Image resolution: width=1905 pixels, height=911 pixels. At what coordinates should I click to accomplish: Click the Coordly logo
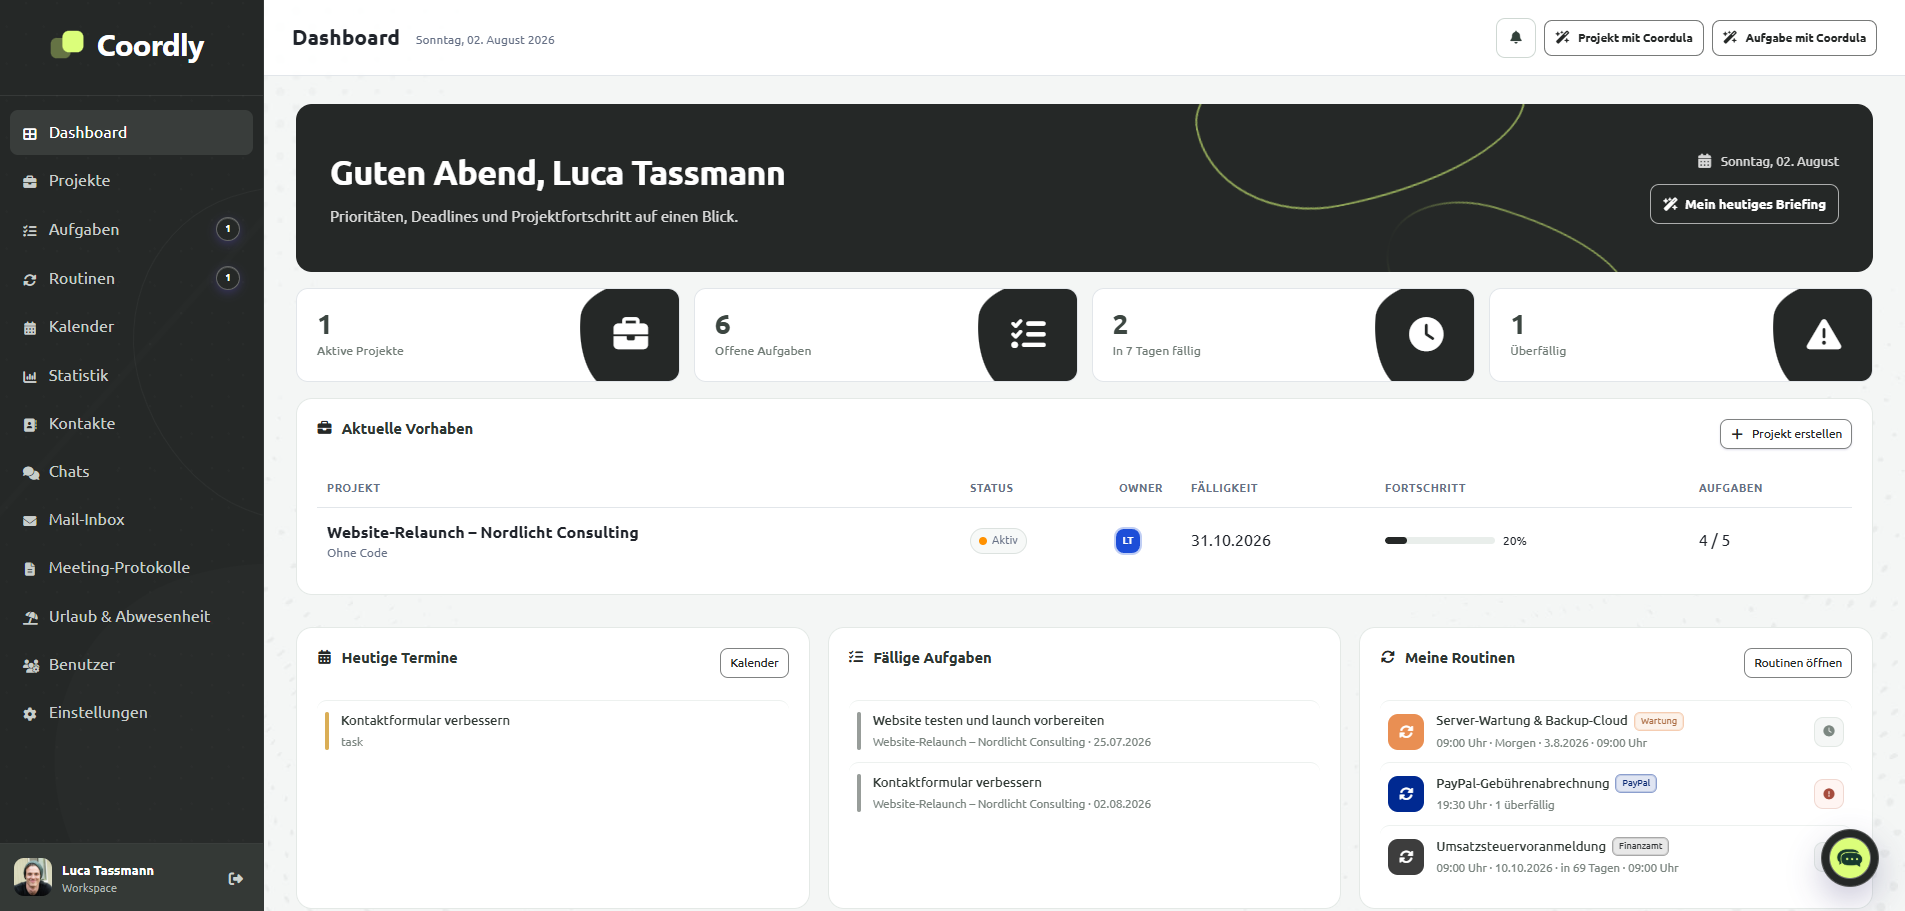pyautogui.click(x=127, y=45)
